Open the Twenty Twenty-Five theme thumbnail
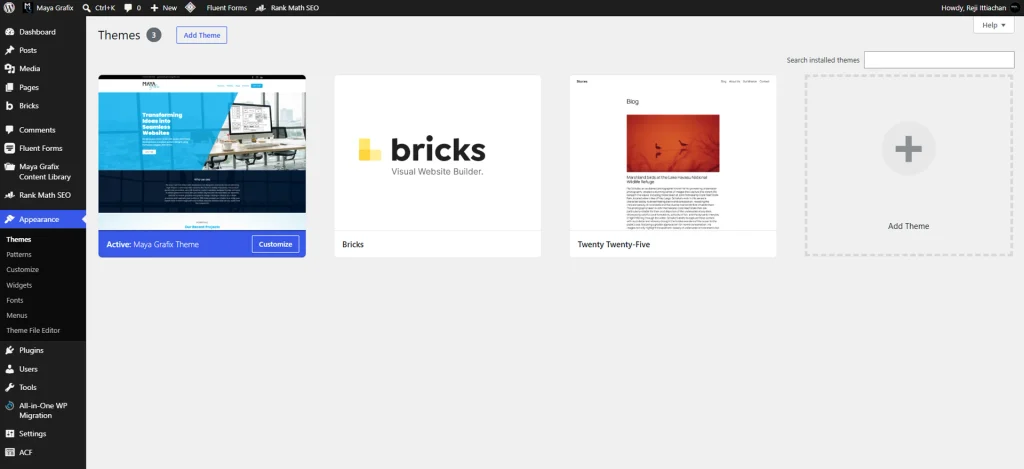 coord(673,152)
